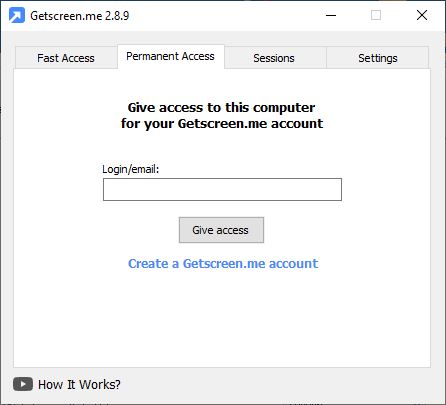Viewport: 446px width, 405px height.
Task: Click the Login/email label
Action: (130, 169)
